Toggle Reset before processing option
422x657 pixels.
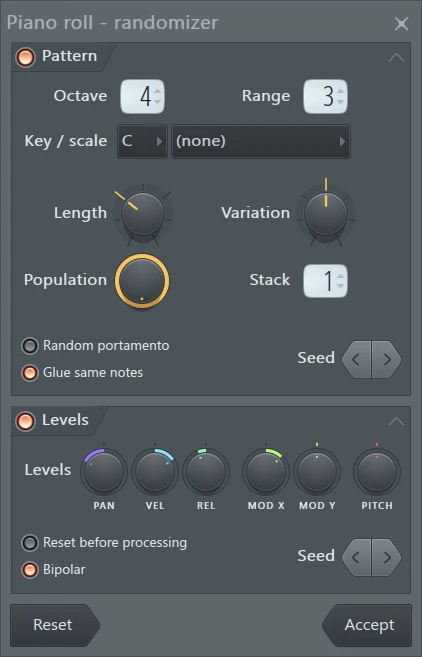click(x=30, y=543)
